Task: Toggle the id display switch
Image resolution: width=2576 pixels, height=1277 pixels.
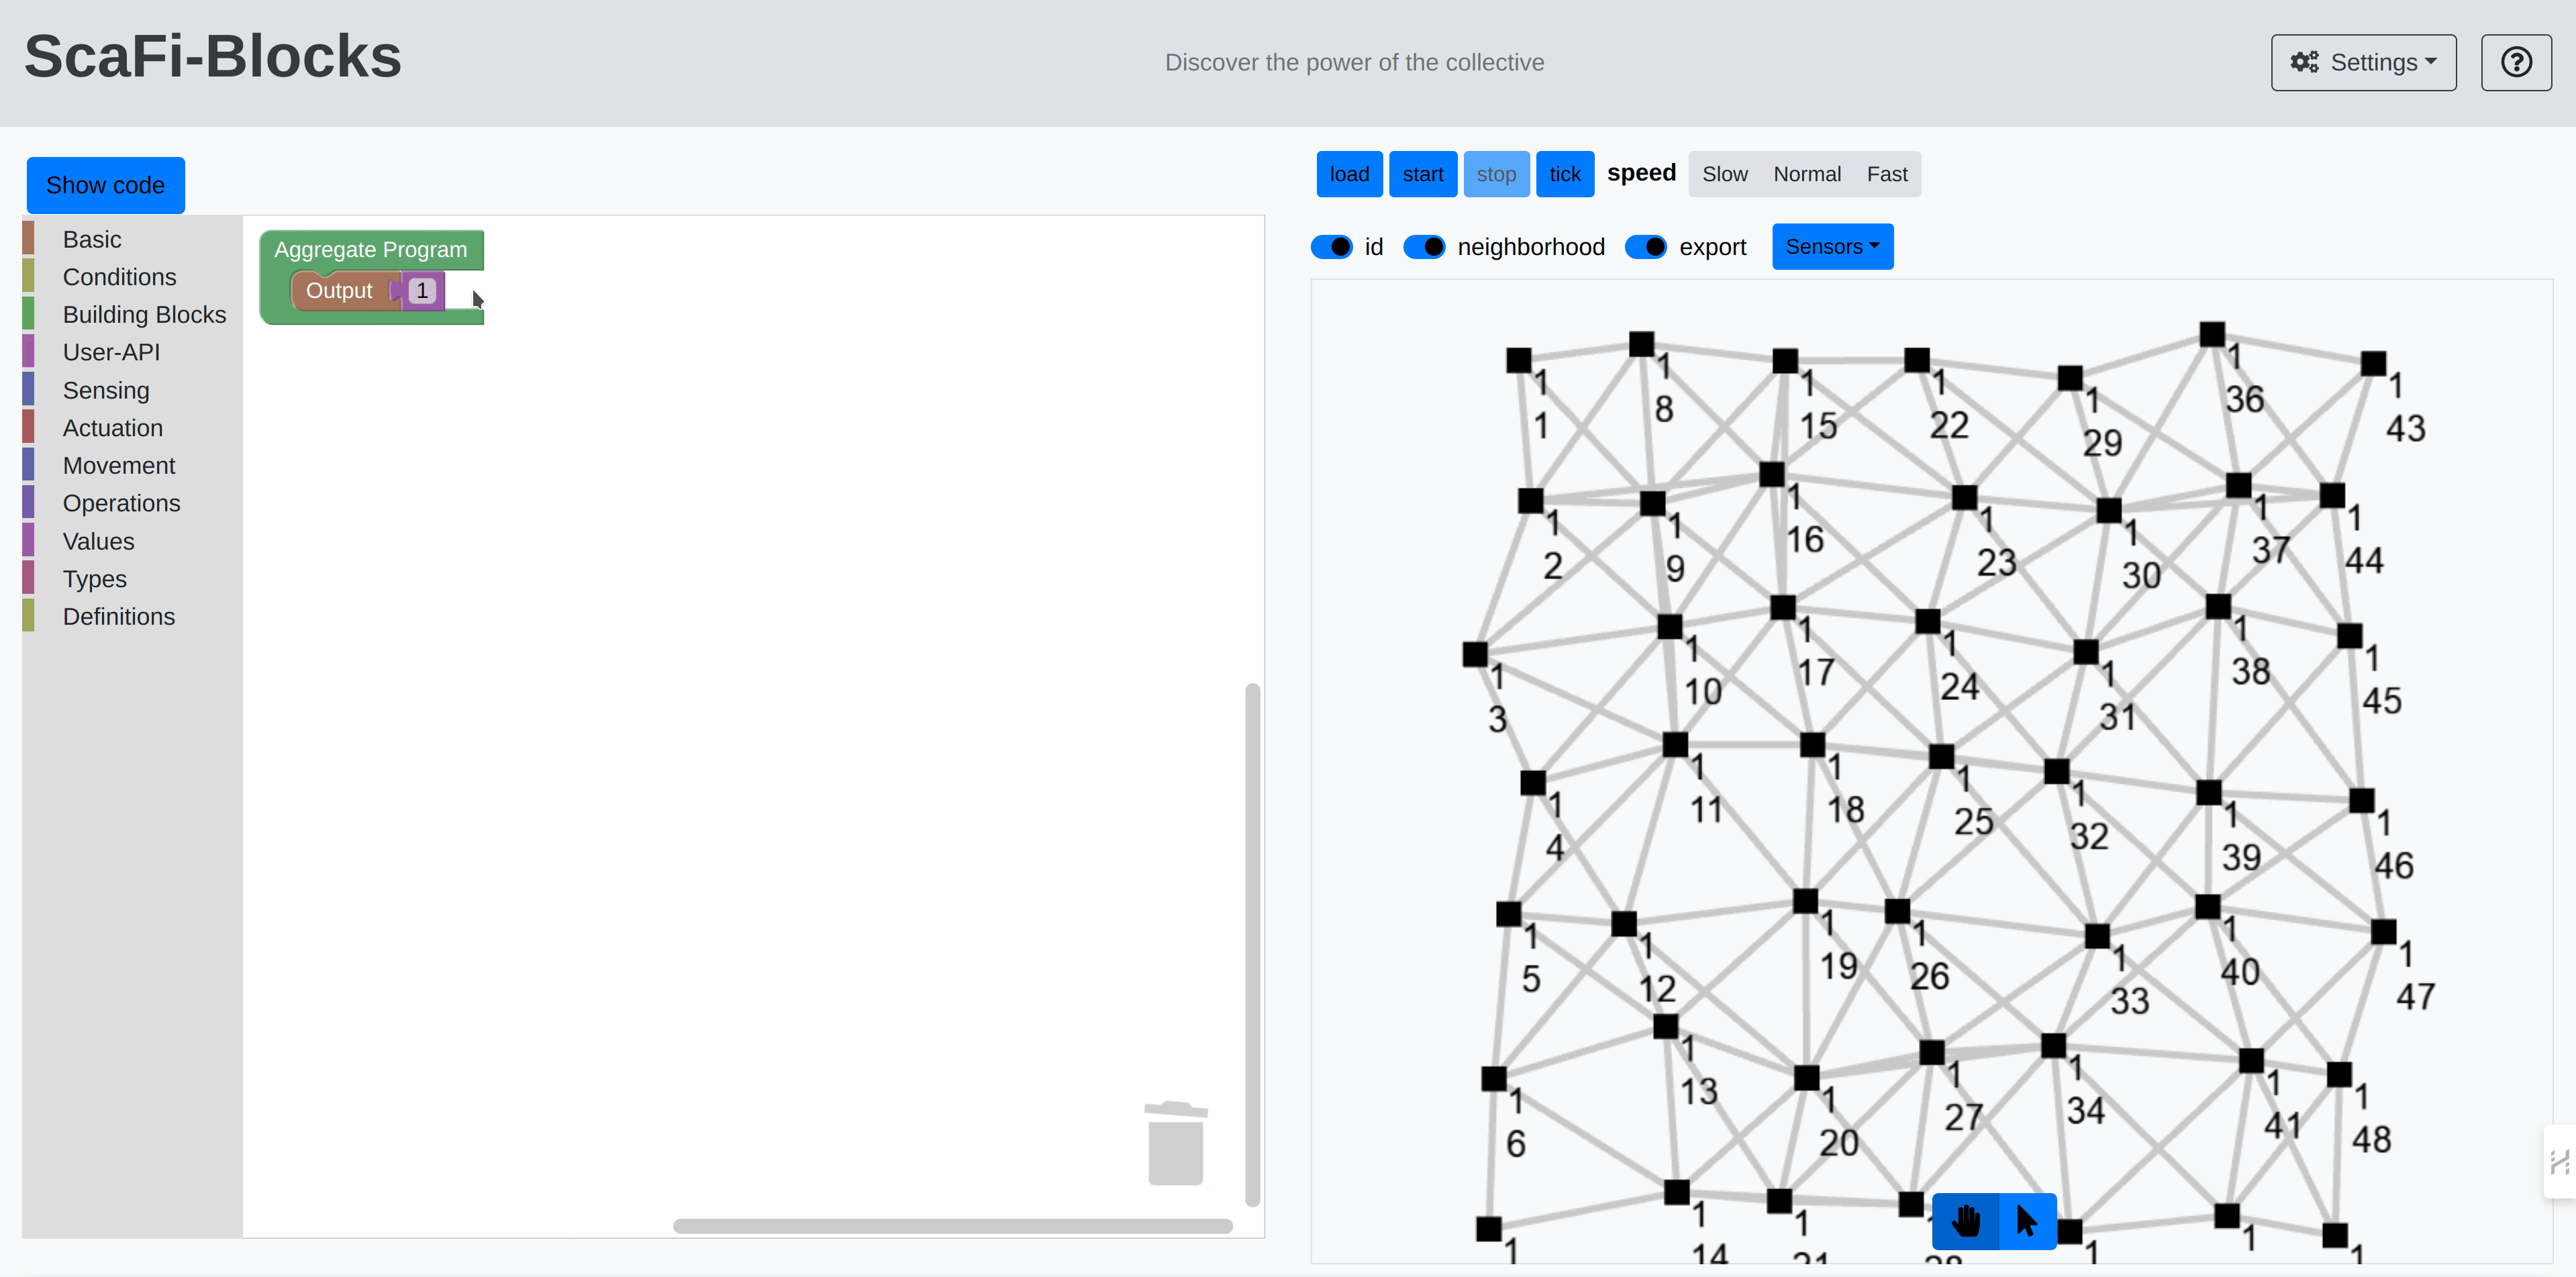Action: (1334, 246)
